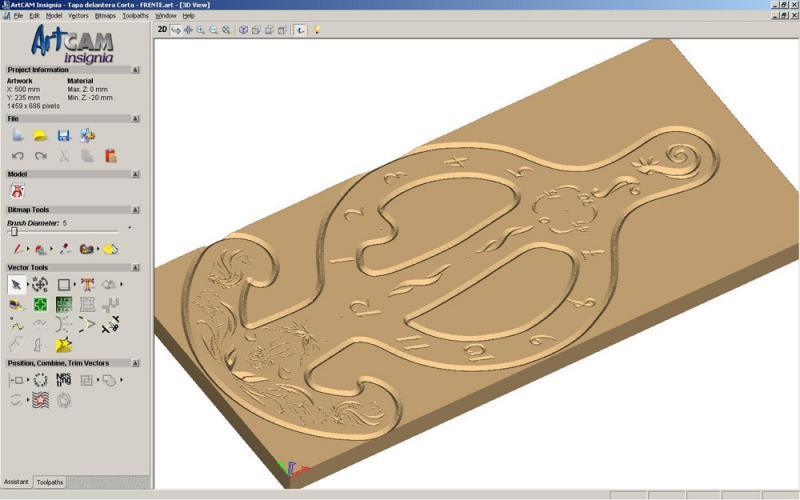Choose the Create Vector Text tool
The image size is (800, 500).
[87, 285]
